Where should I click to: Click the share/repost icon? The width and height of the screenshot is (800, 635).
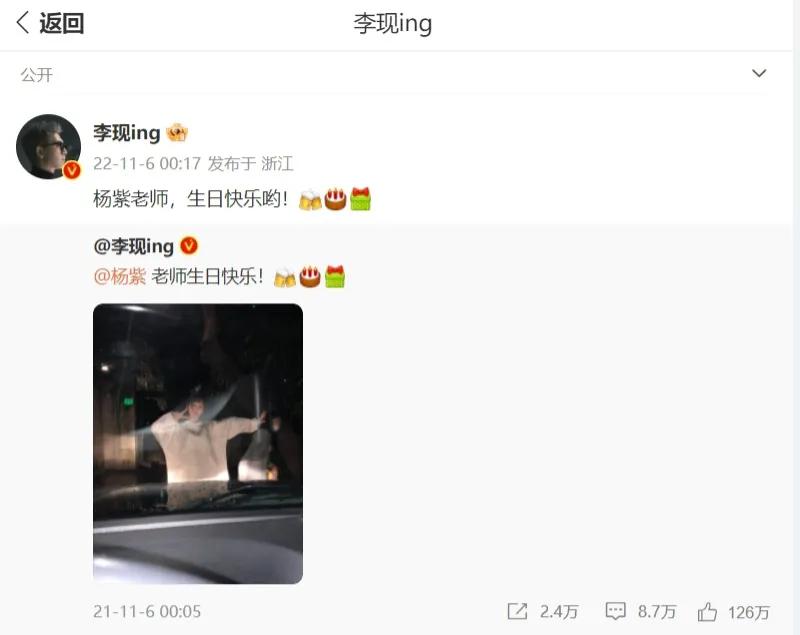pos(517,611)
